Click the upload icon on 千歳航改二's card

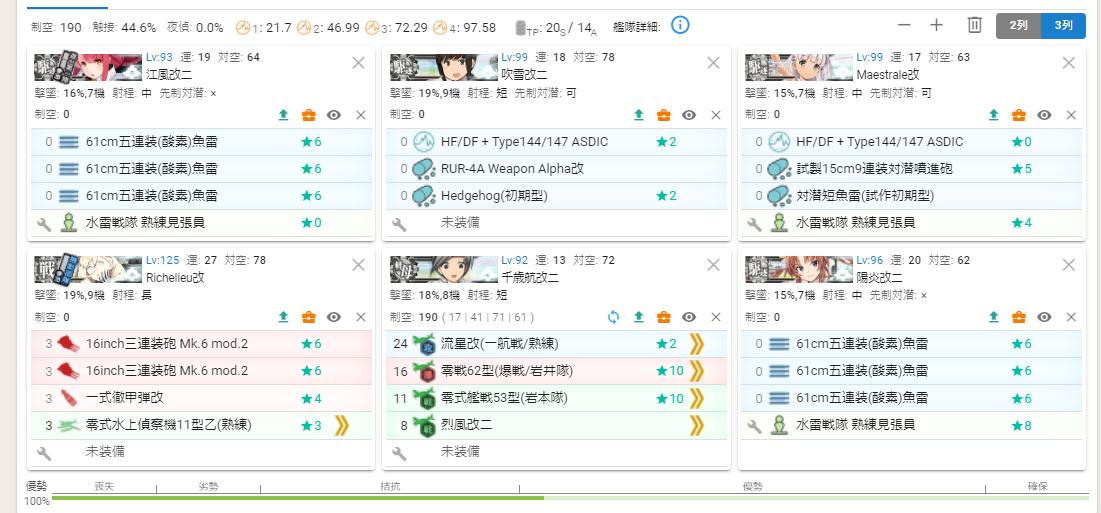[639, 317]
